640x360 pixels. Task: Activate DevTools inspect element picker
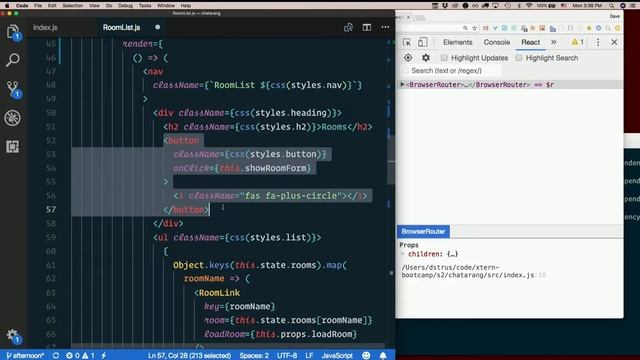[x=407, y=42]
